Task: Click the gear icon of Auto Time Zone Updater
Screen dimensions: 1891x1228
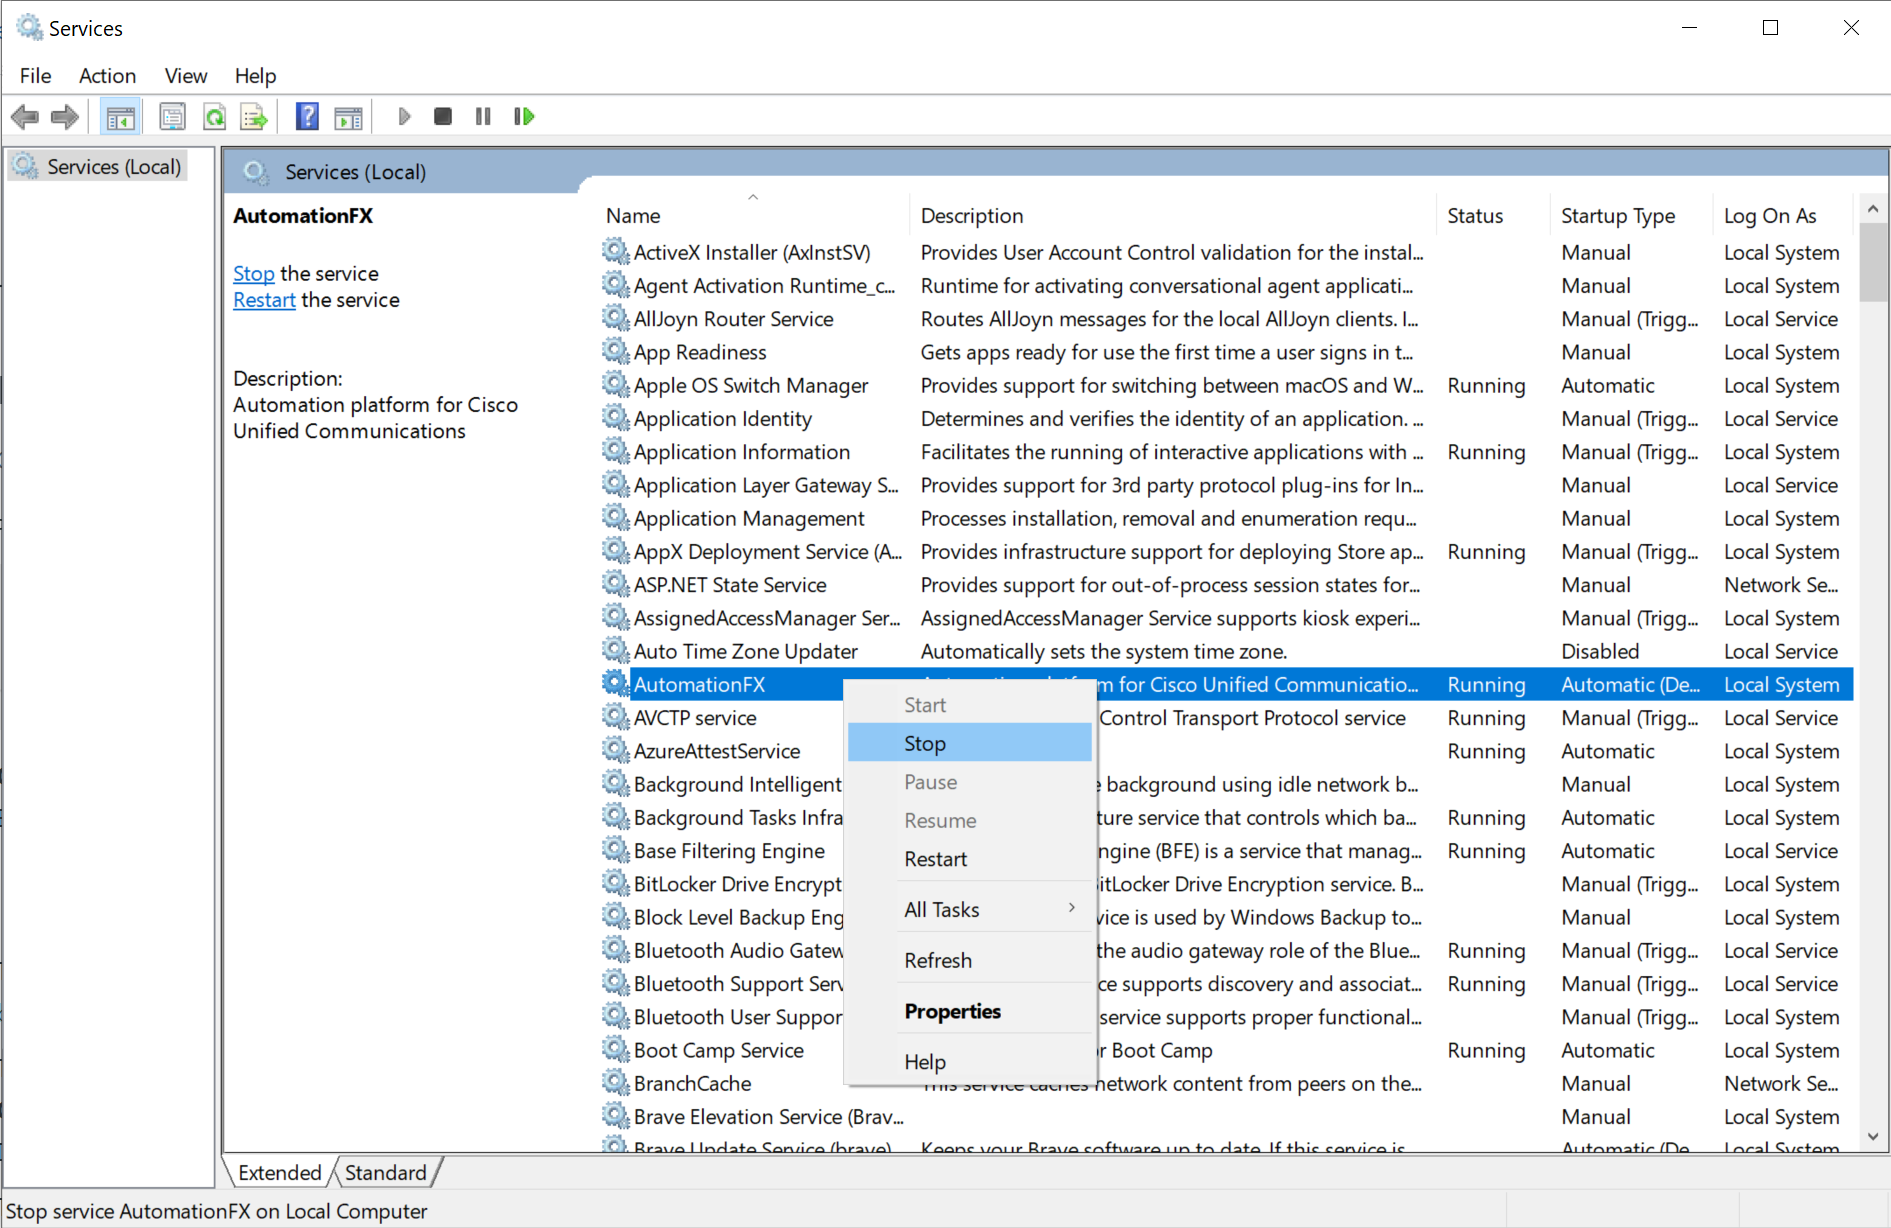Action: click(616, 650)
